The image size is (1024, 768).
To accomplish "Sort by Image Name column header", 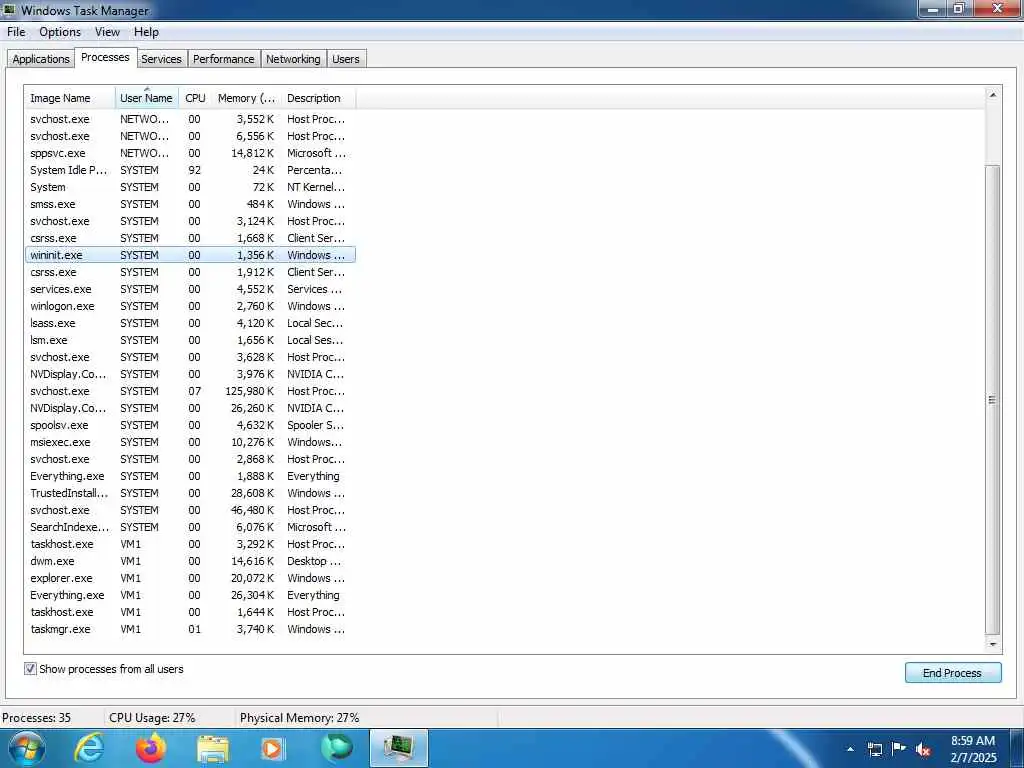I will pyautogui.click(x=70, y=98).
